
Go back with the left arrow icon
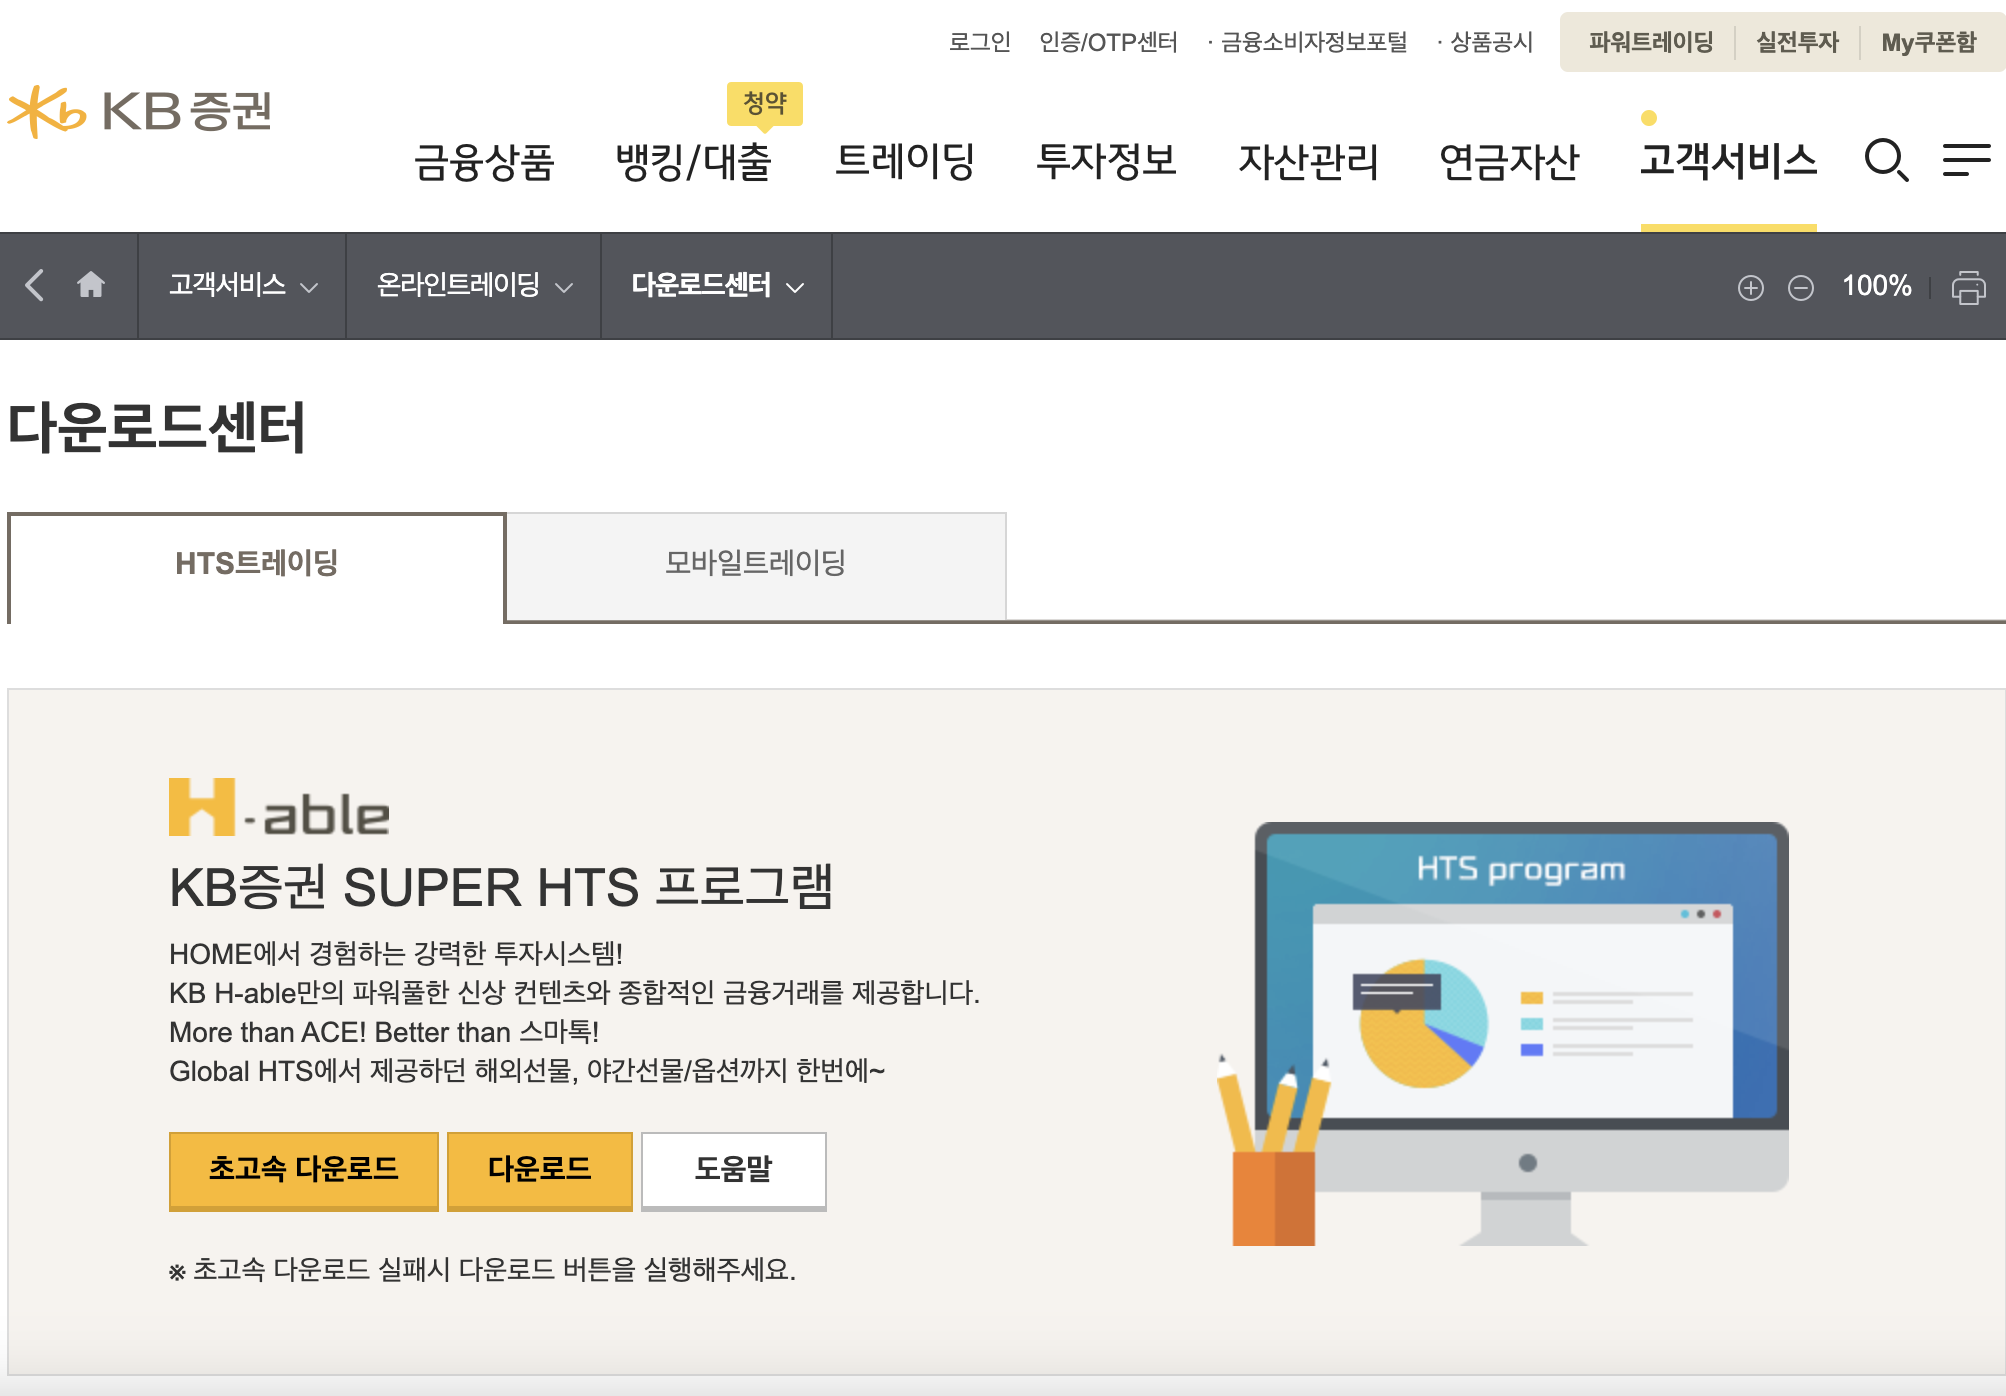tap(35, 286)
